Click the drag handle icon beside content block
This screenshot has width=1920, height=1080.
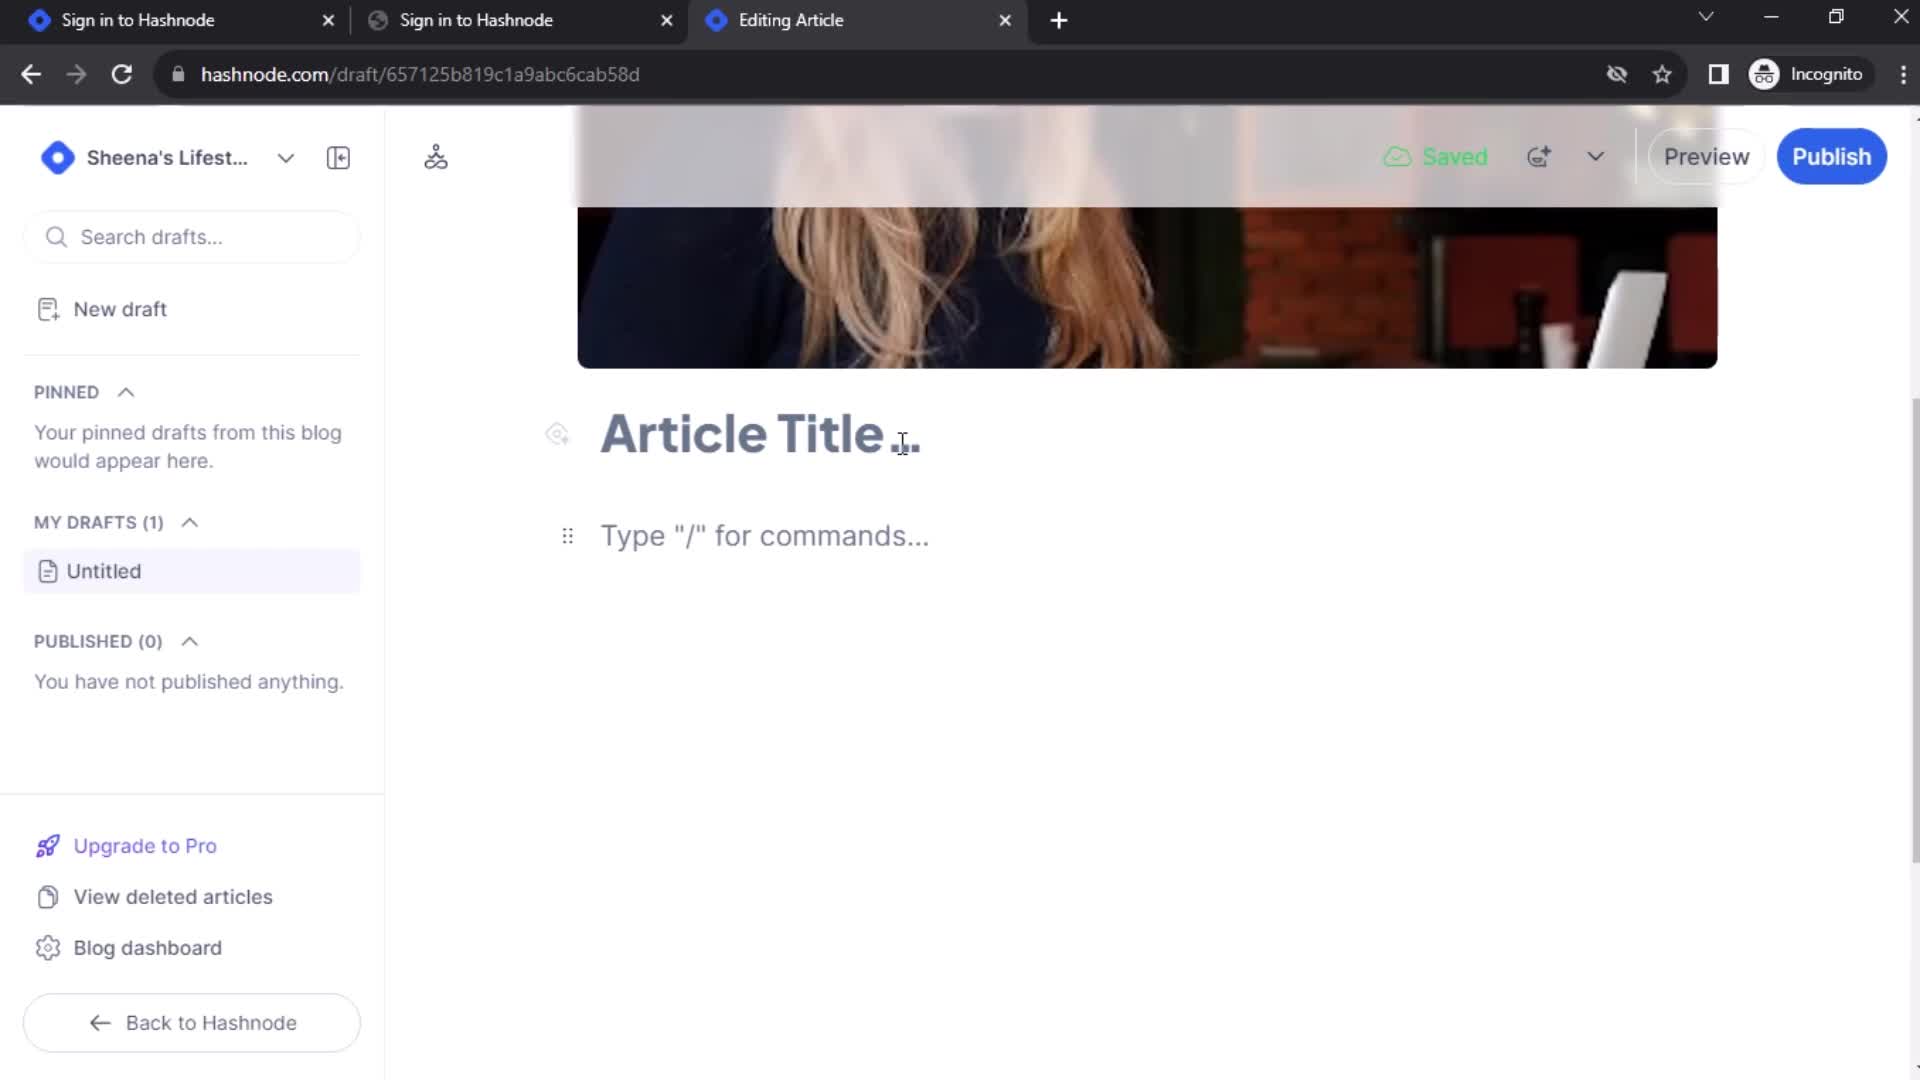point(566,535)
